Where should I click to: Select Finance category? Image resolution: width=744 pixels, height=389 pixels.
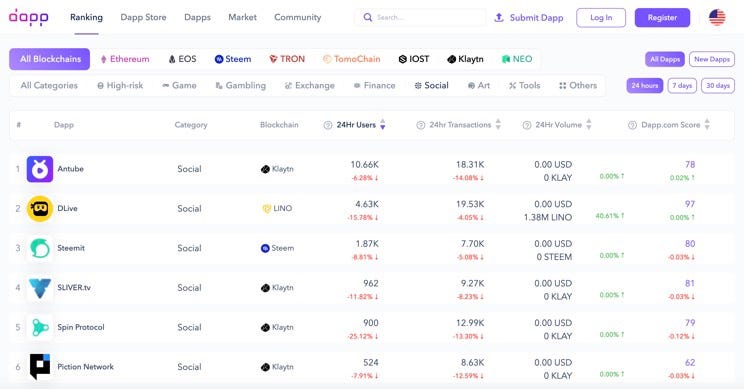coord(374,86)
